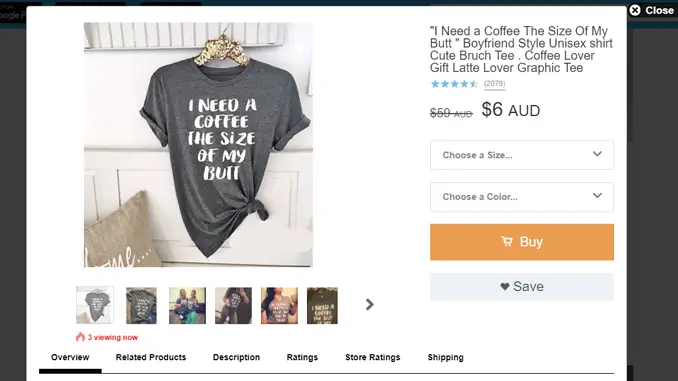Viewport: 678px width, 381px height.
Task: Select the Store Ratings tab
Action: pyautogui.click(x=373, y=357)
